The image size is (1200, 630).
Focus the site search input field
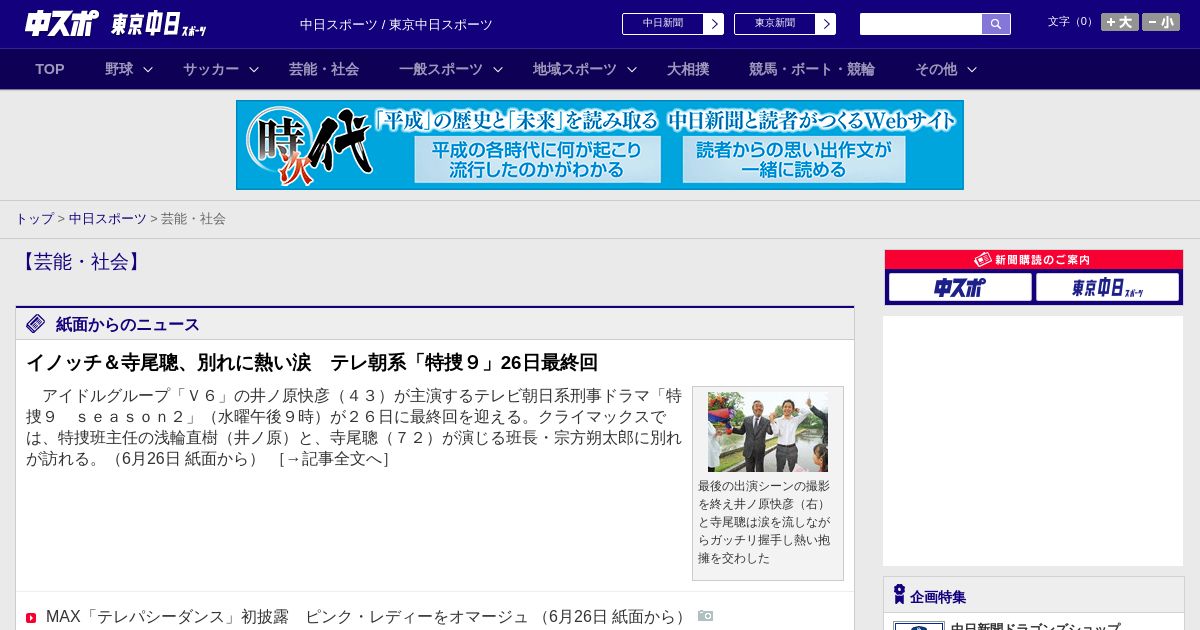(921, 24)
